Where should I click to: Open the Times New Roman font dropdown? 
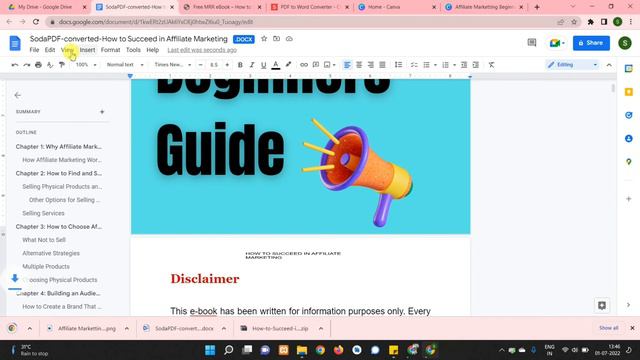pyautogui.click(x=173, y=65)
